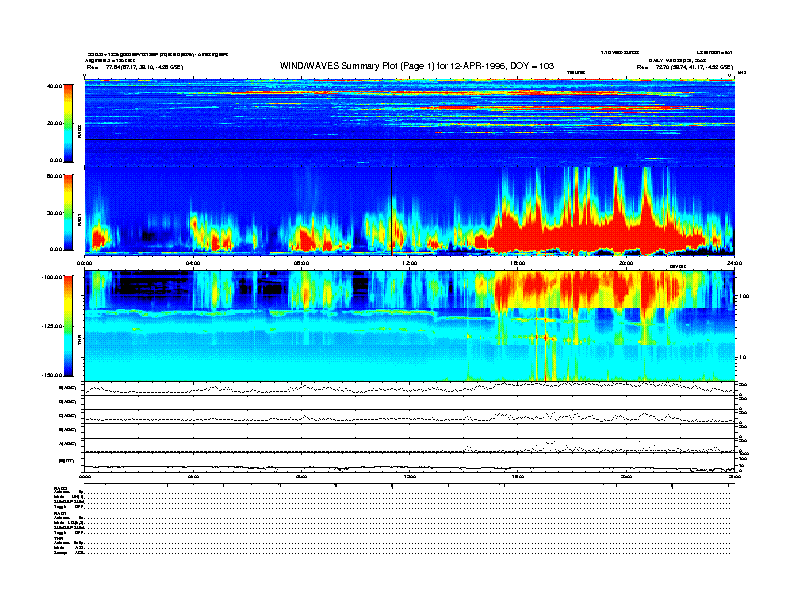Click 04:00 label under the middle spectrogram

pyautogui.click(x=193, y=263)
